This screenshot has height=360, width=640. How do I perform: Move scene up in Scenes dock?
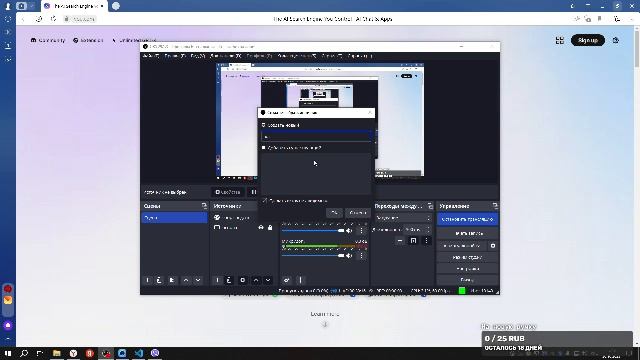click(186, 280)
